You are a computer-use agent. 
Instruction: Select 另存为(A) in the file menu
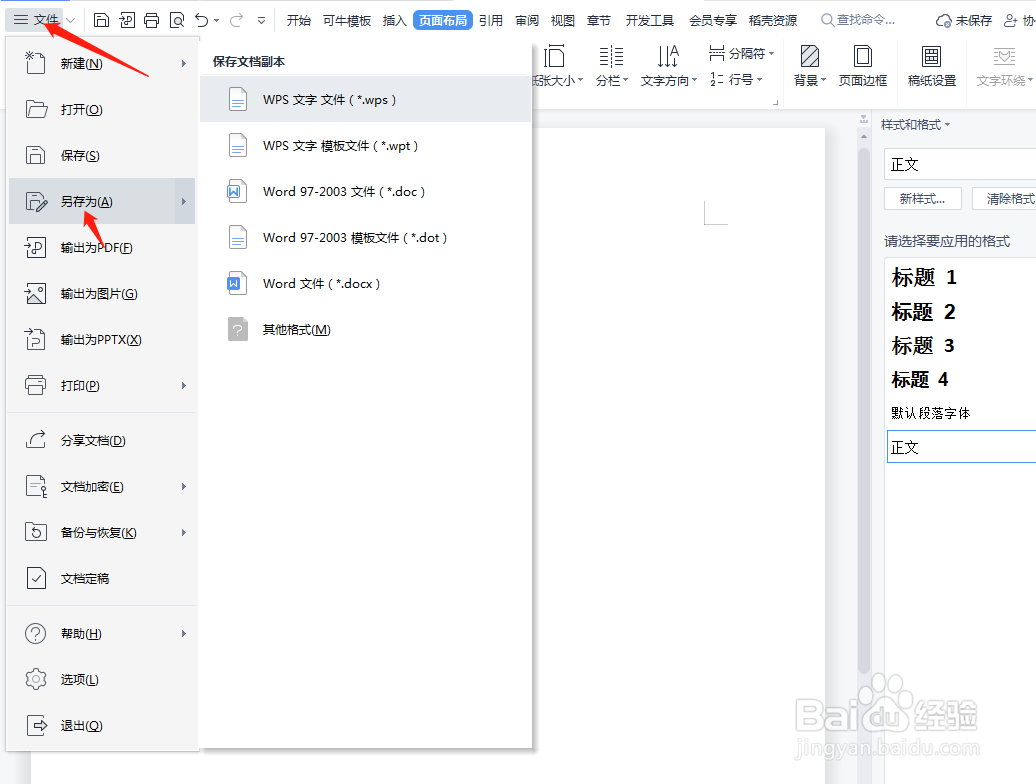point(102,201)
